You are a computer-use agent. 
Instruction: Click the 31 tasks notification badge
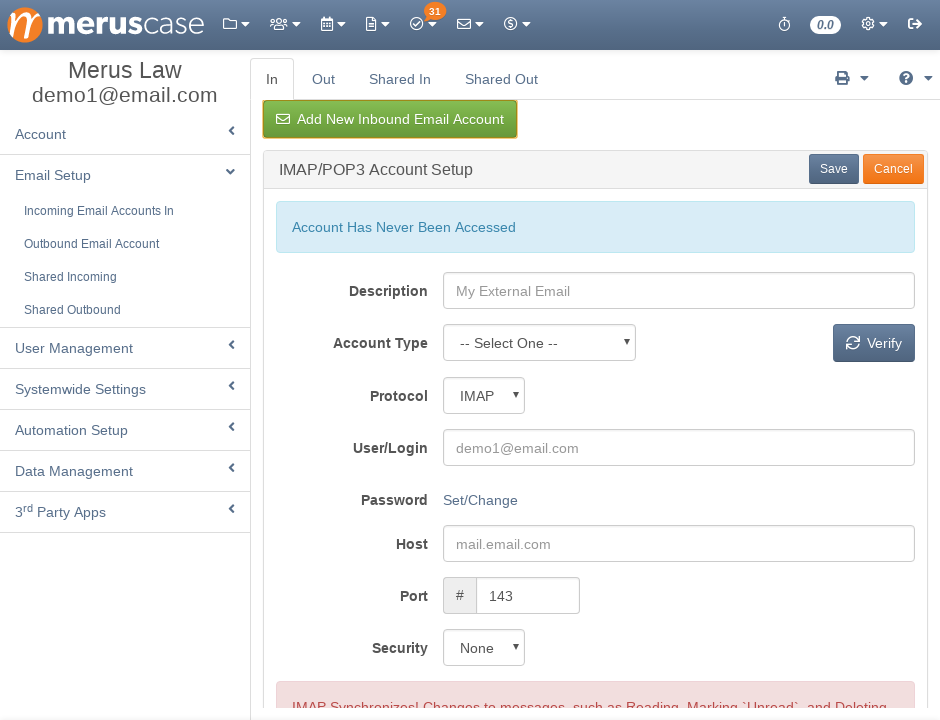pyautogui.click(x=435, y=11)
